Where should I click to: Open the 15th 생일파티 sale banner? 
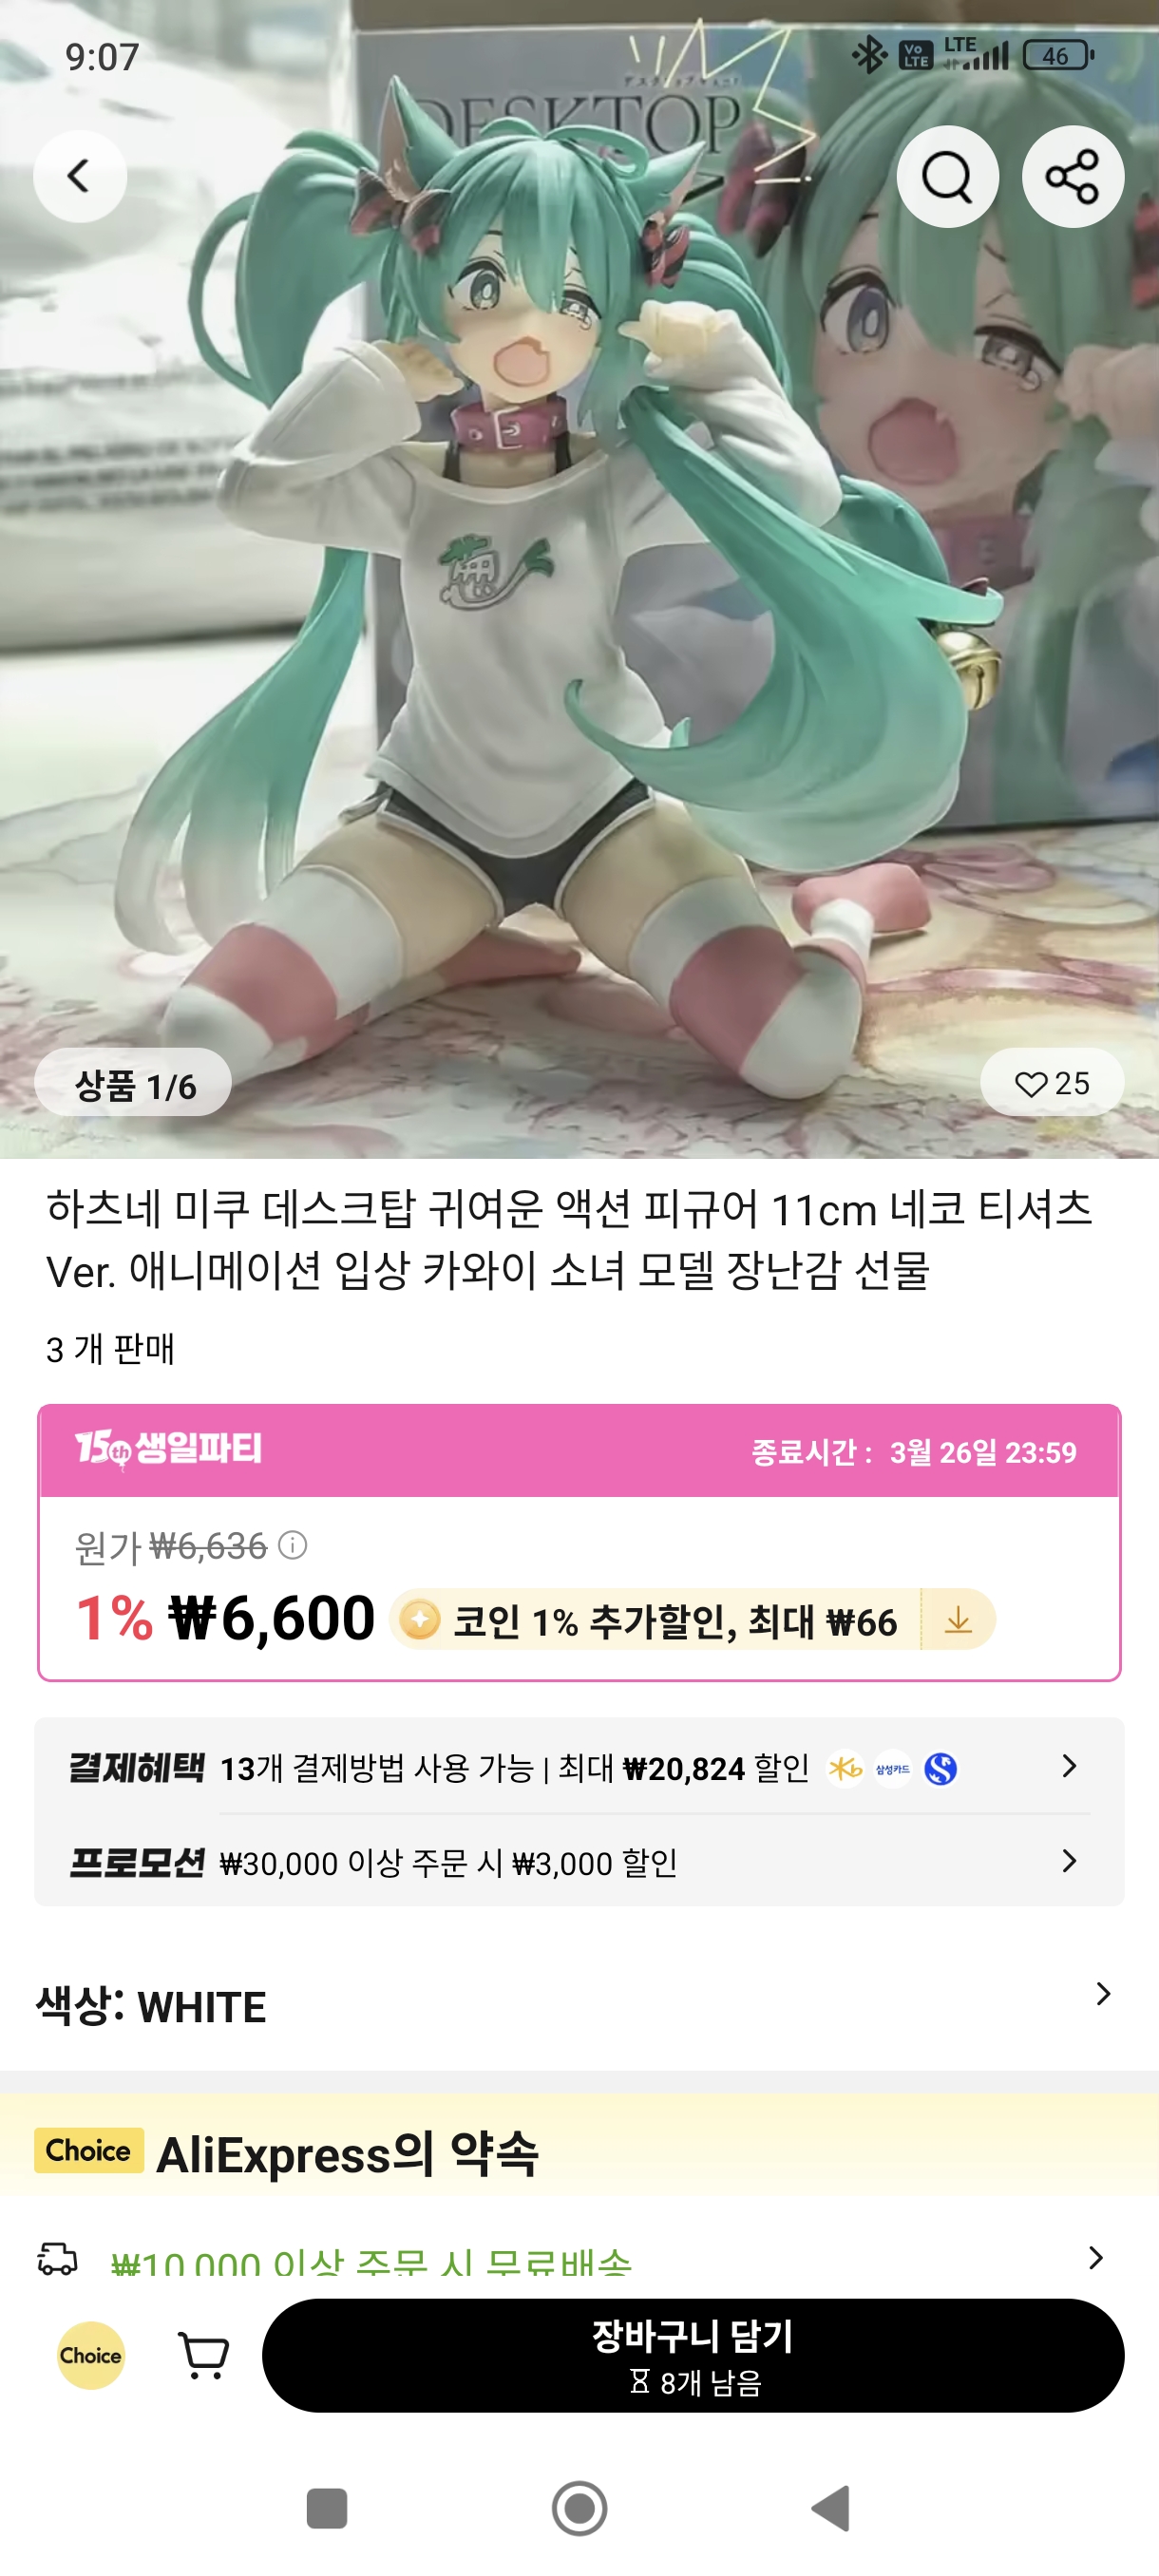coord(579,1450)
